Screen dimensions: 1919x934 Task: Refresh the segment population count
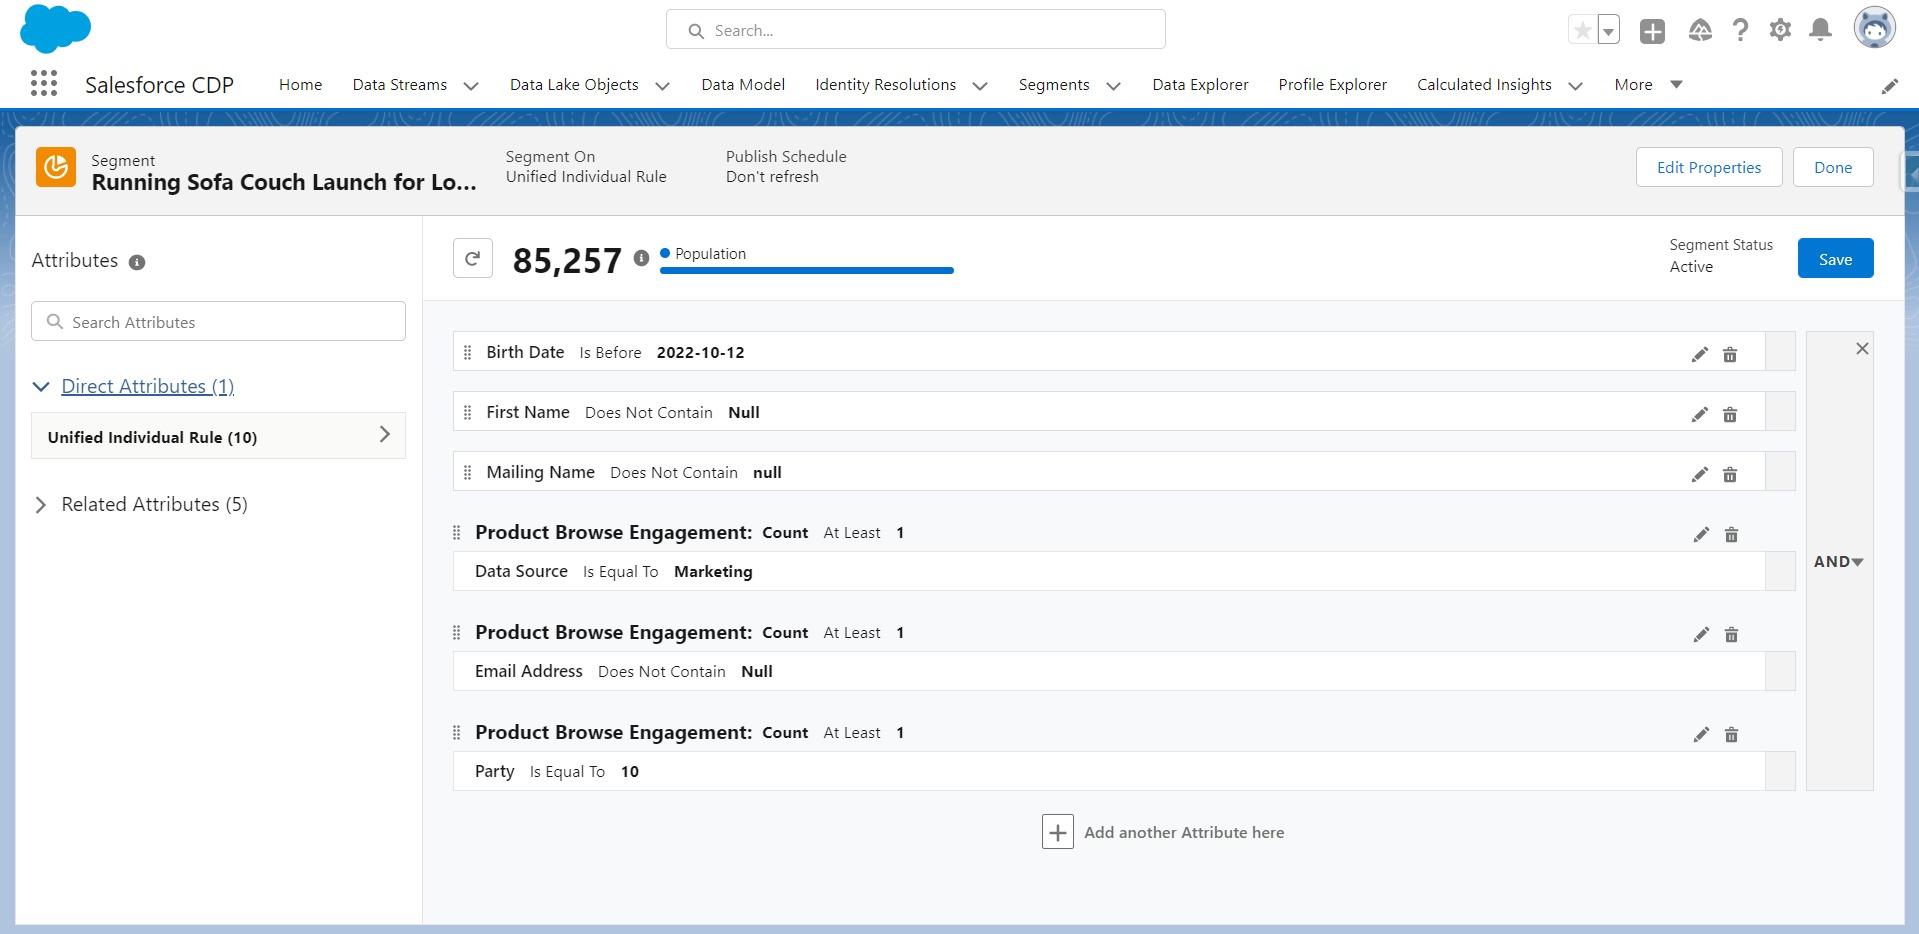473,258
